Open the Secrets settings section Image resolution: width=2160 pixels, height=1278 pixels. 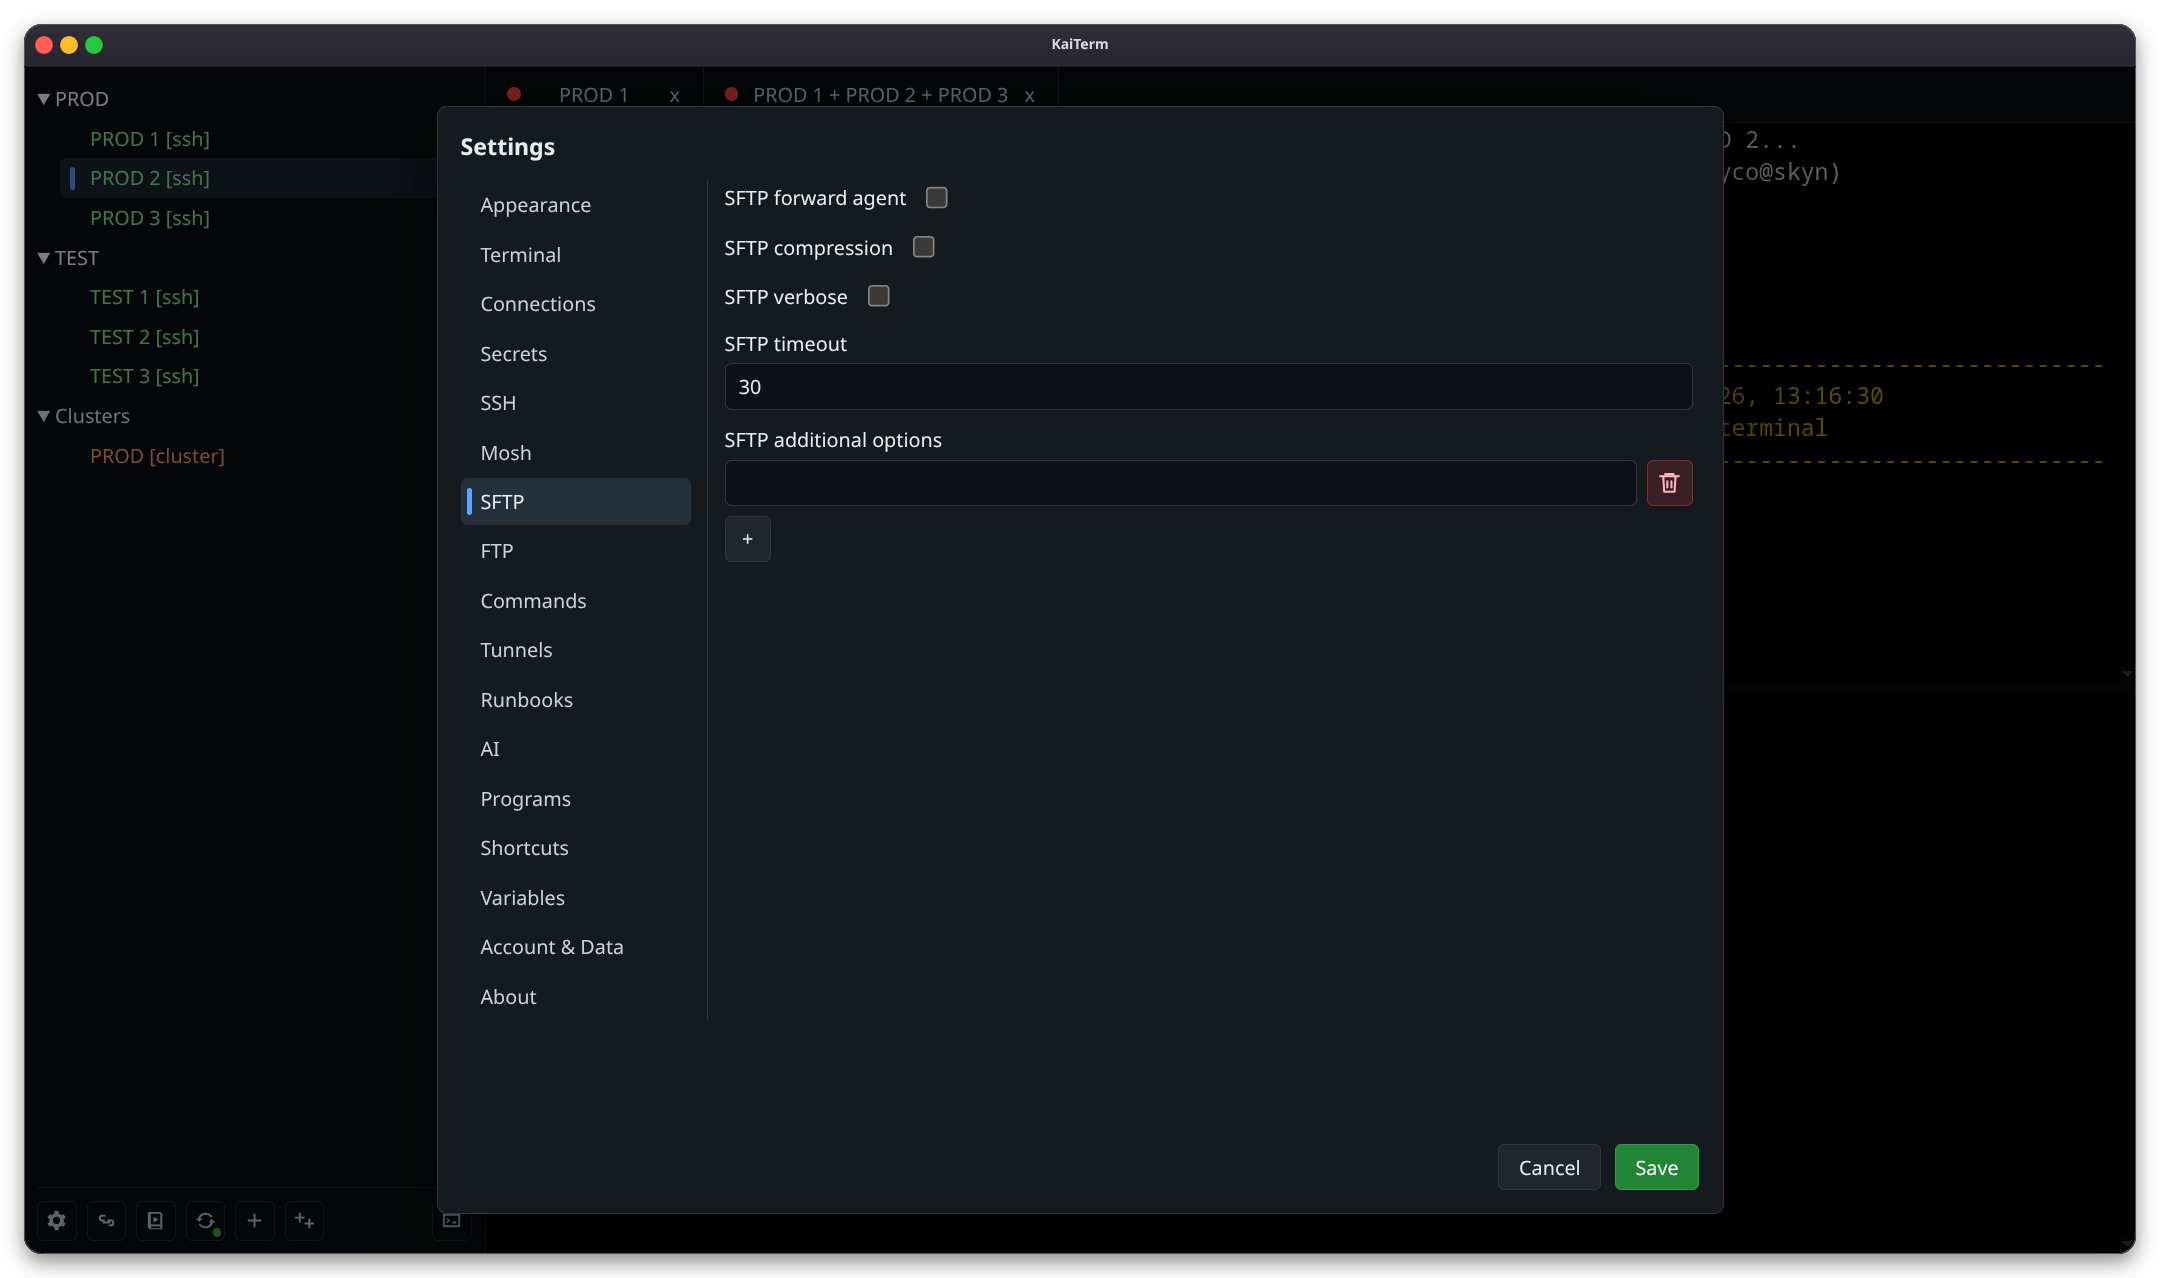pos(575,354)
